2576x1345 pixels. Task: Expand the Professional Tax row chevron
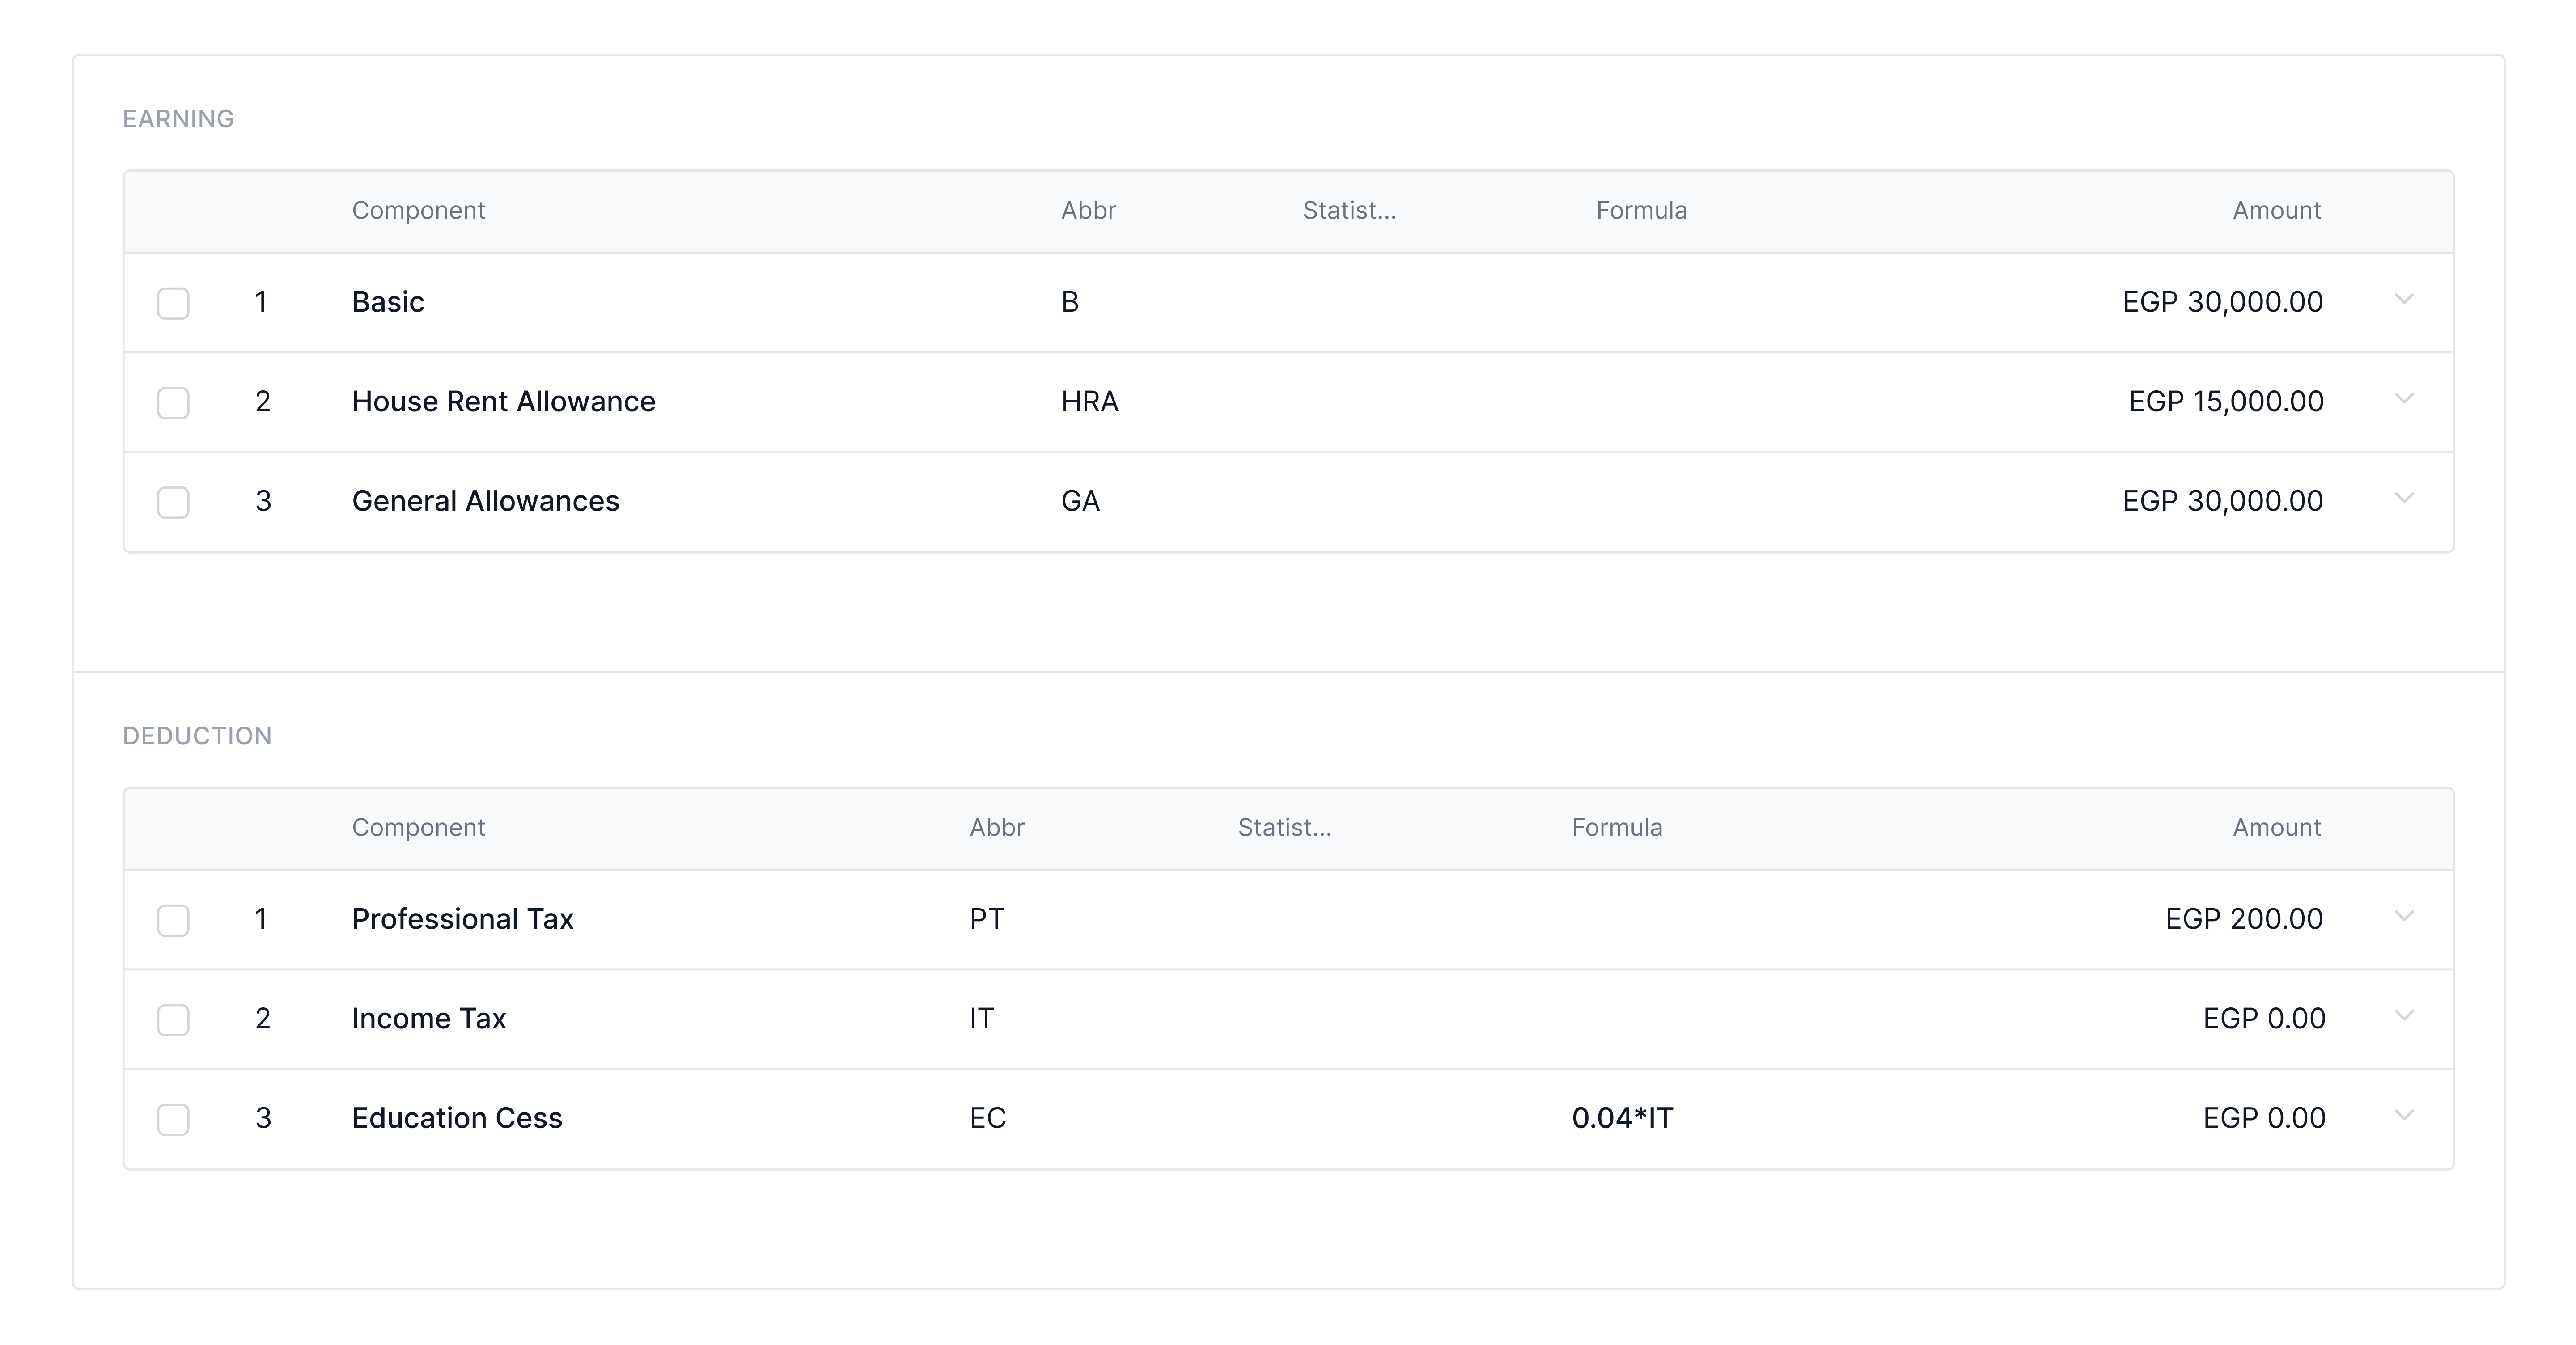(x=2404, y=917)
